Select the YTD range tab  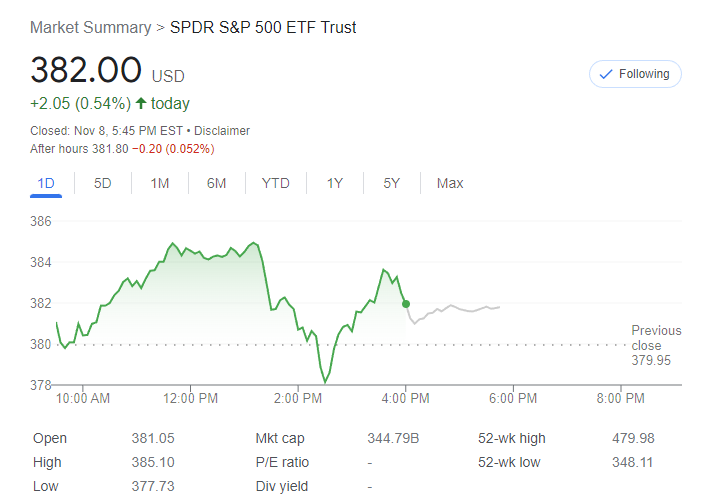(275, 183)
